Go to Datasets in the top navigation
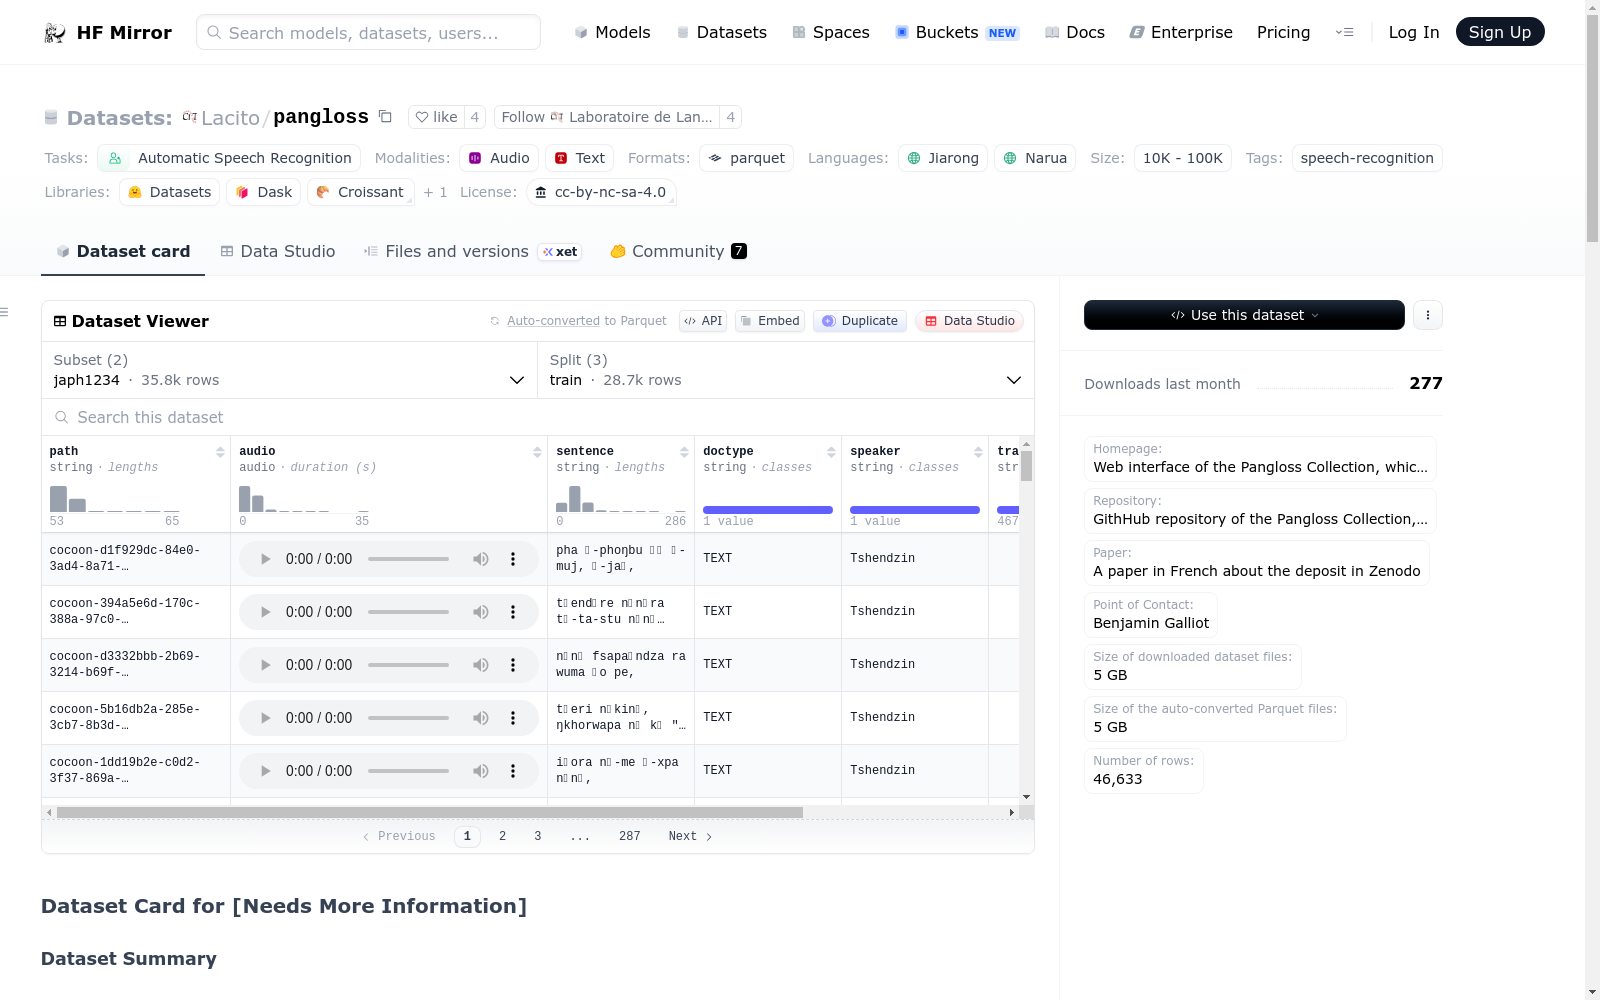This screenshot has height=1000, width=1600. coord(721,32)
